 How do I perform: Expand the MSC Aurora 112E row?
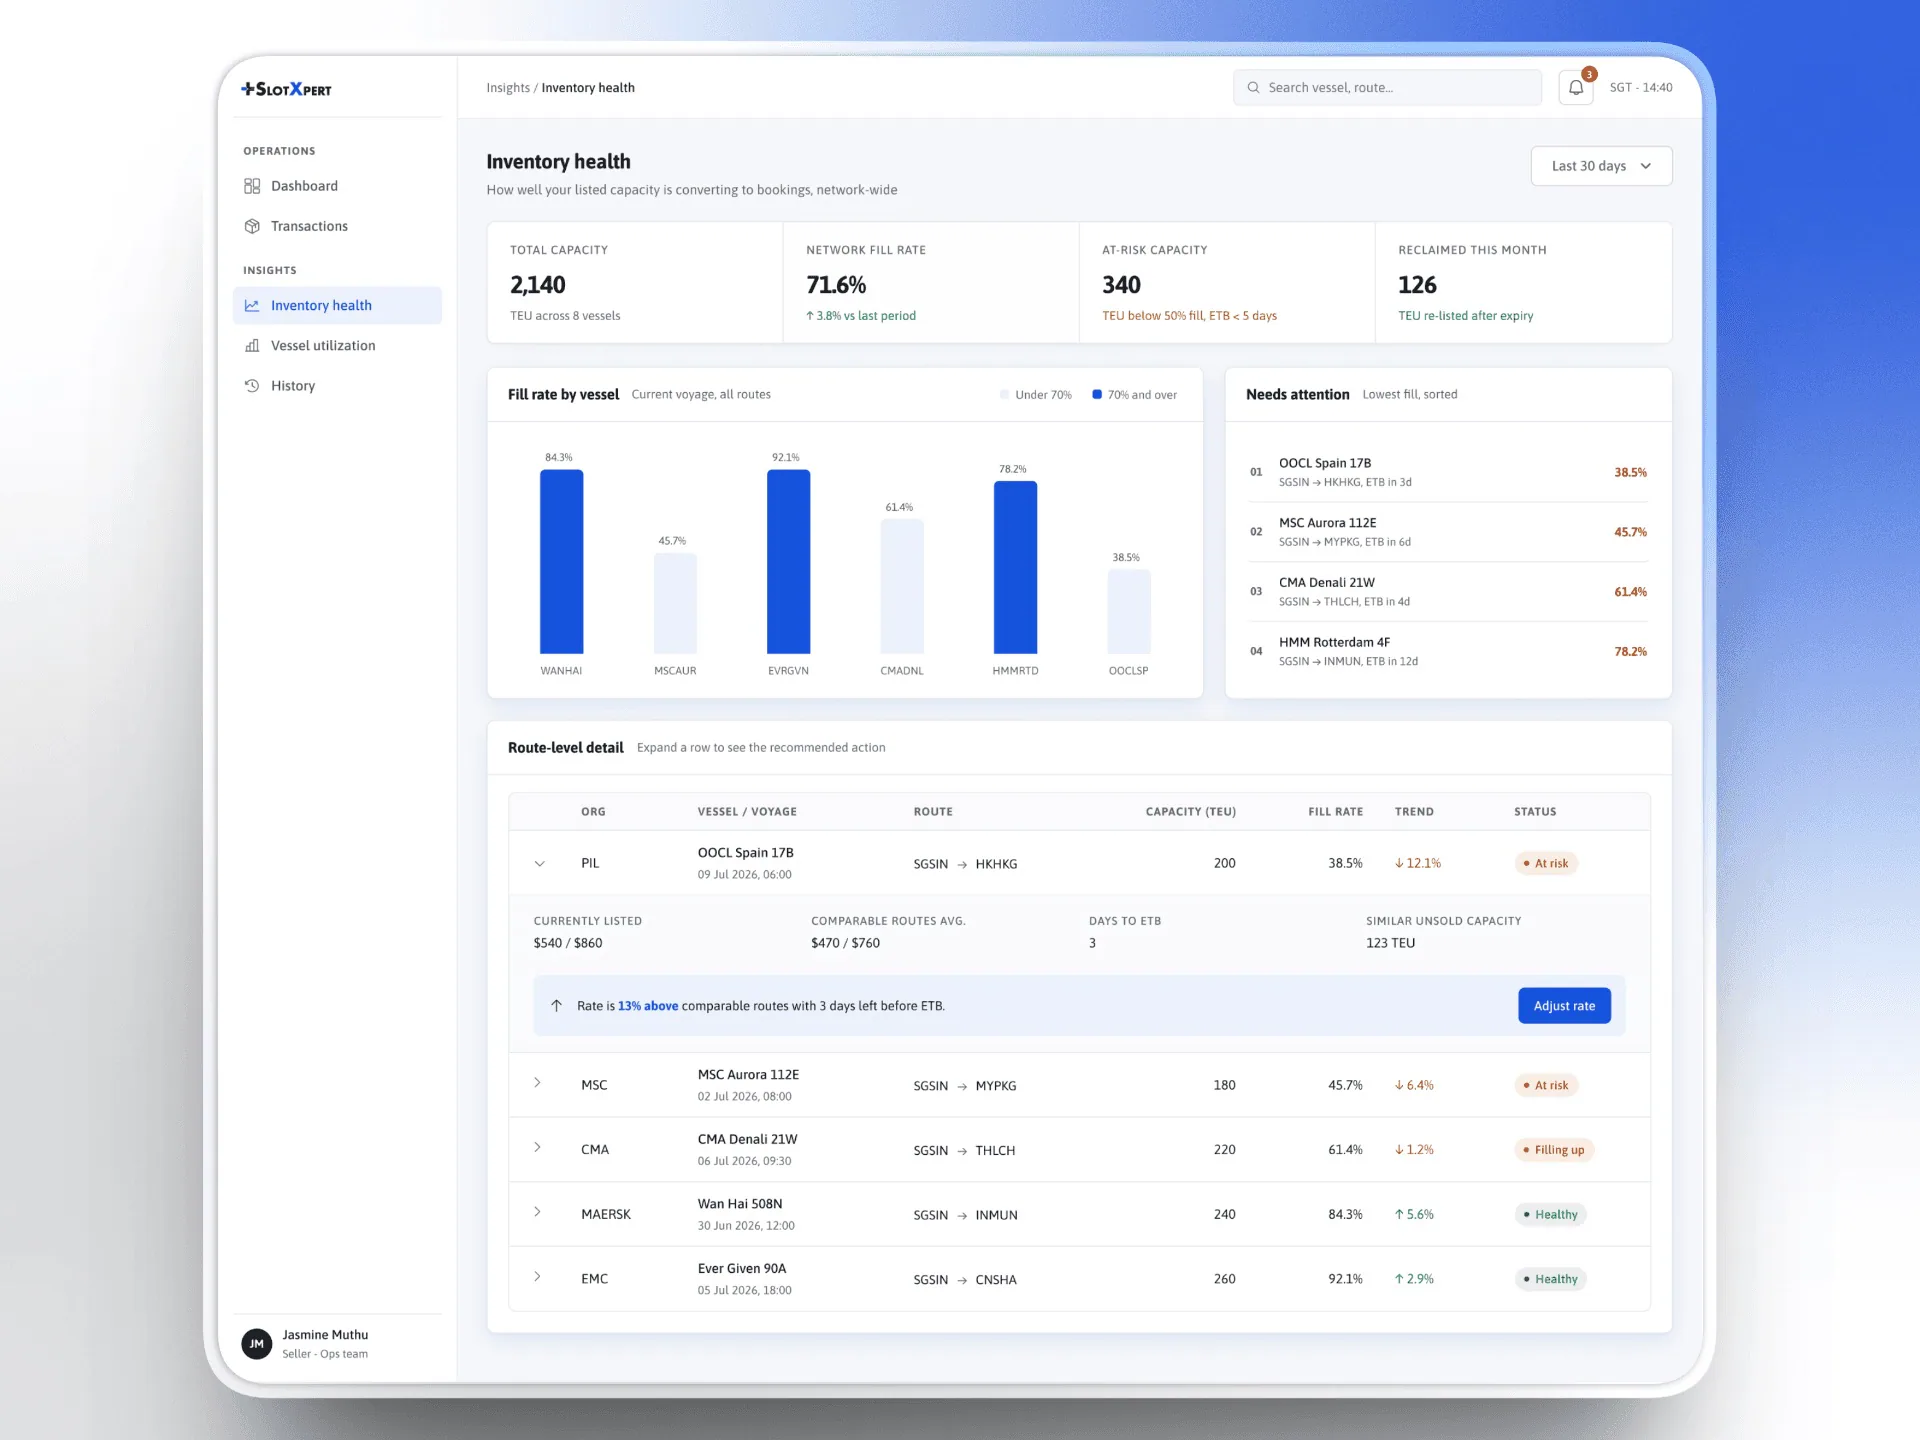point(537,1083)
